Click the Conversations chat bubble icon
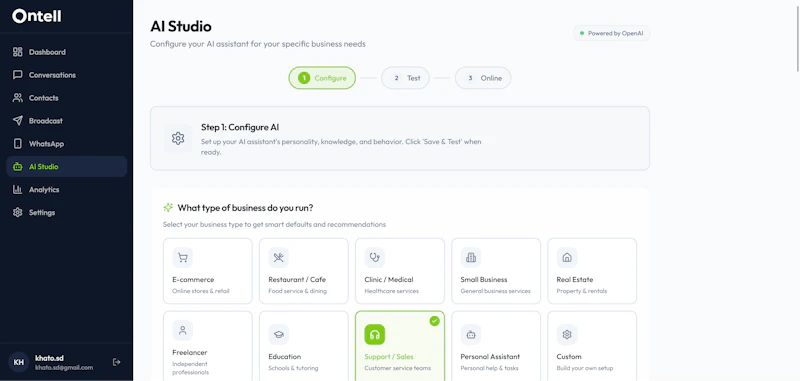Viewport: 800px width, 381px height. point(18,75)
